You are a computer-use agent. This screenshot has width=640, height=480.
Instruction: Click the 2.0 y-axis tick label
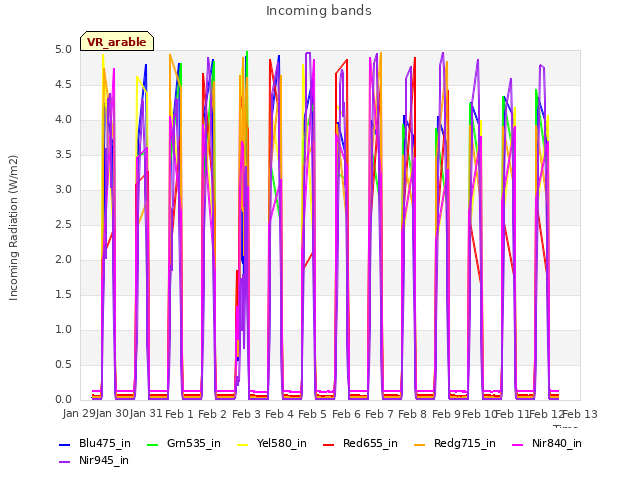[x=63, y=260]
